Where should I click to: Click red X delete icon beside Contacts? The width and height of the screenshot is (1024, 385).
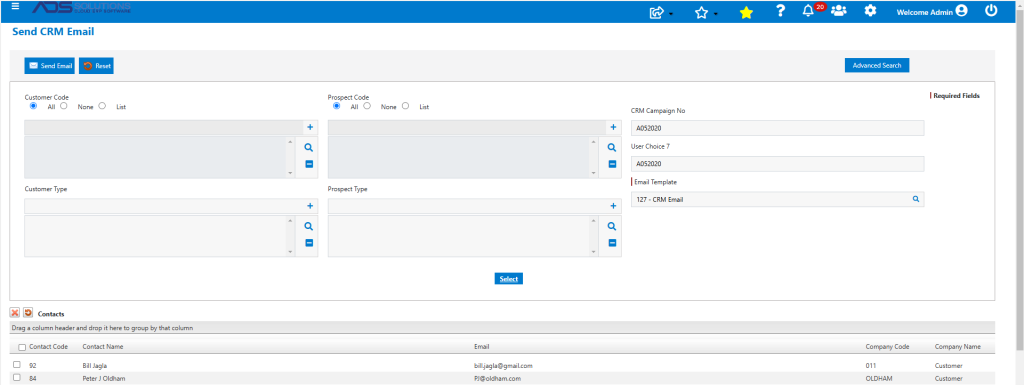tap(14, 313)
